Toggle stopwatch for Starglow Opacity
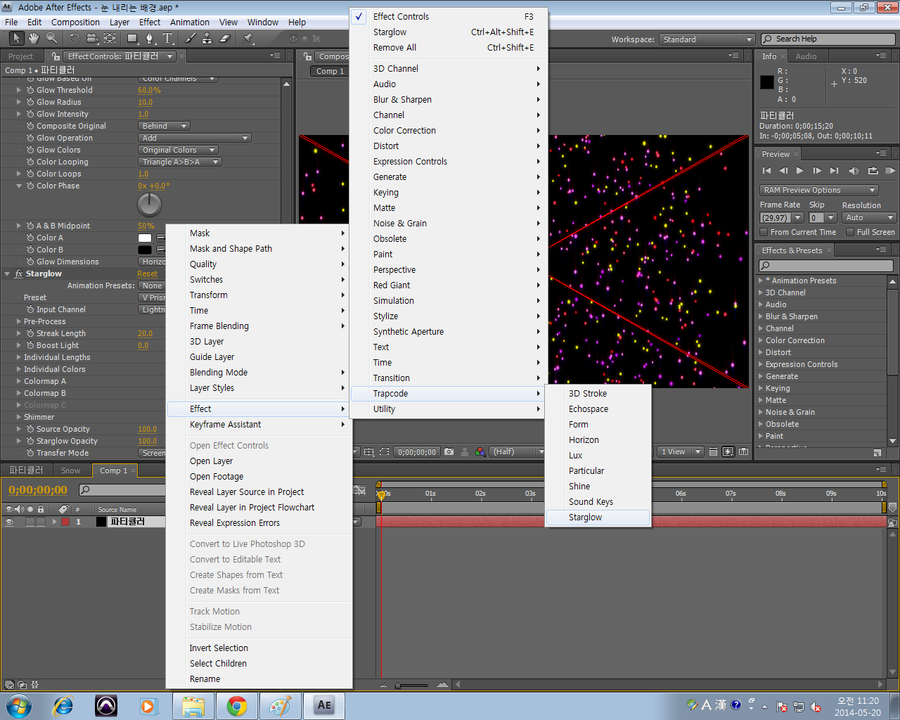The width and height of the screenshot is (900, 720). tap(30, 441)
